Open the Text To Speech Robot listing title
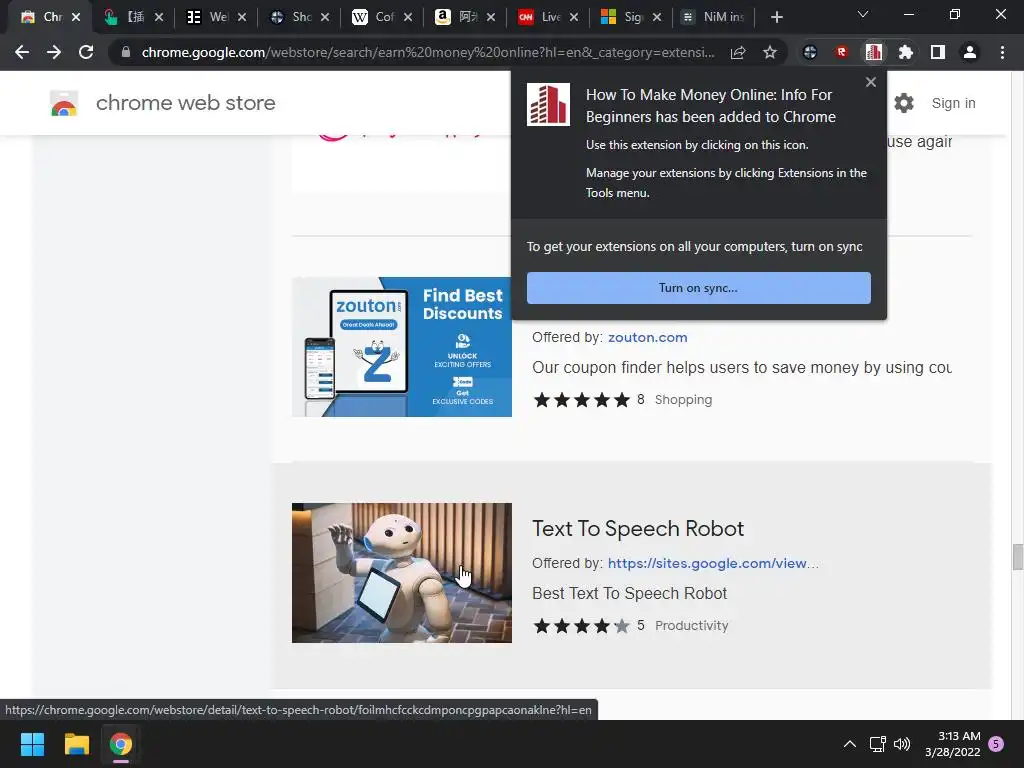 pos(638,528)
